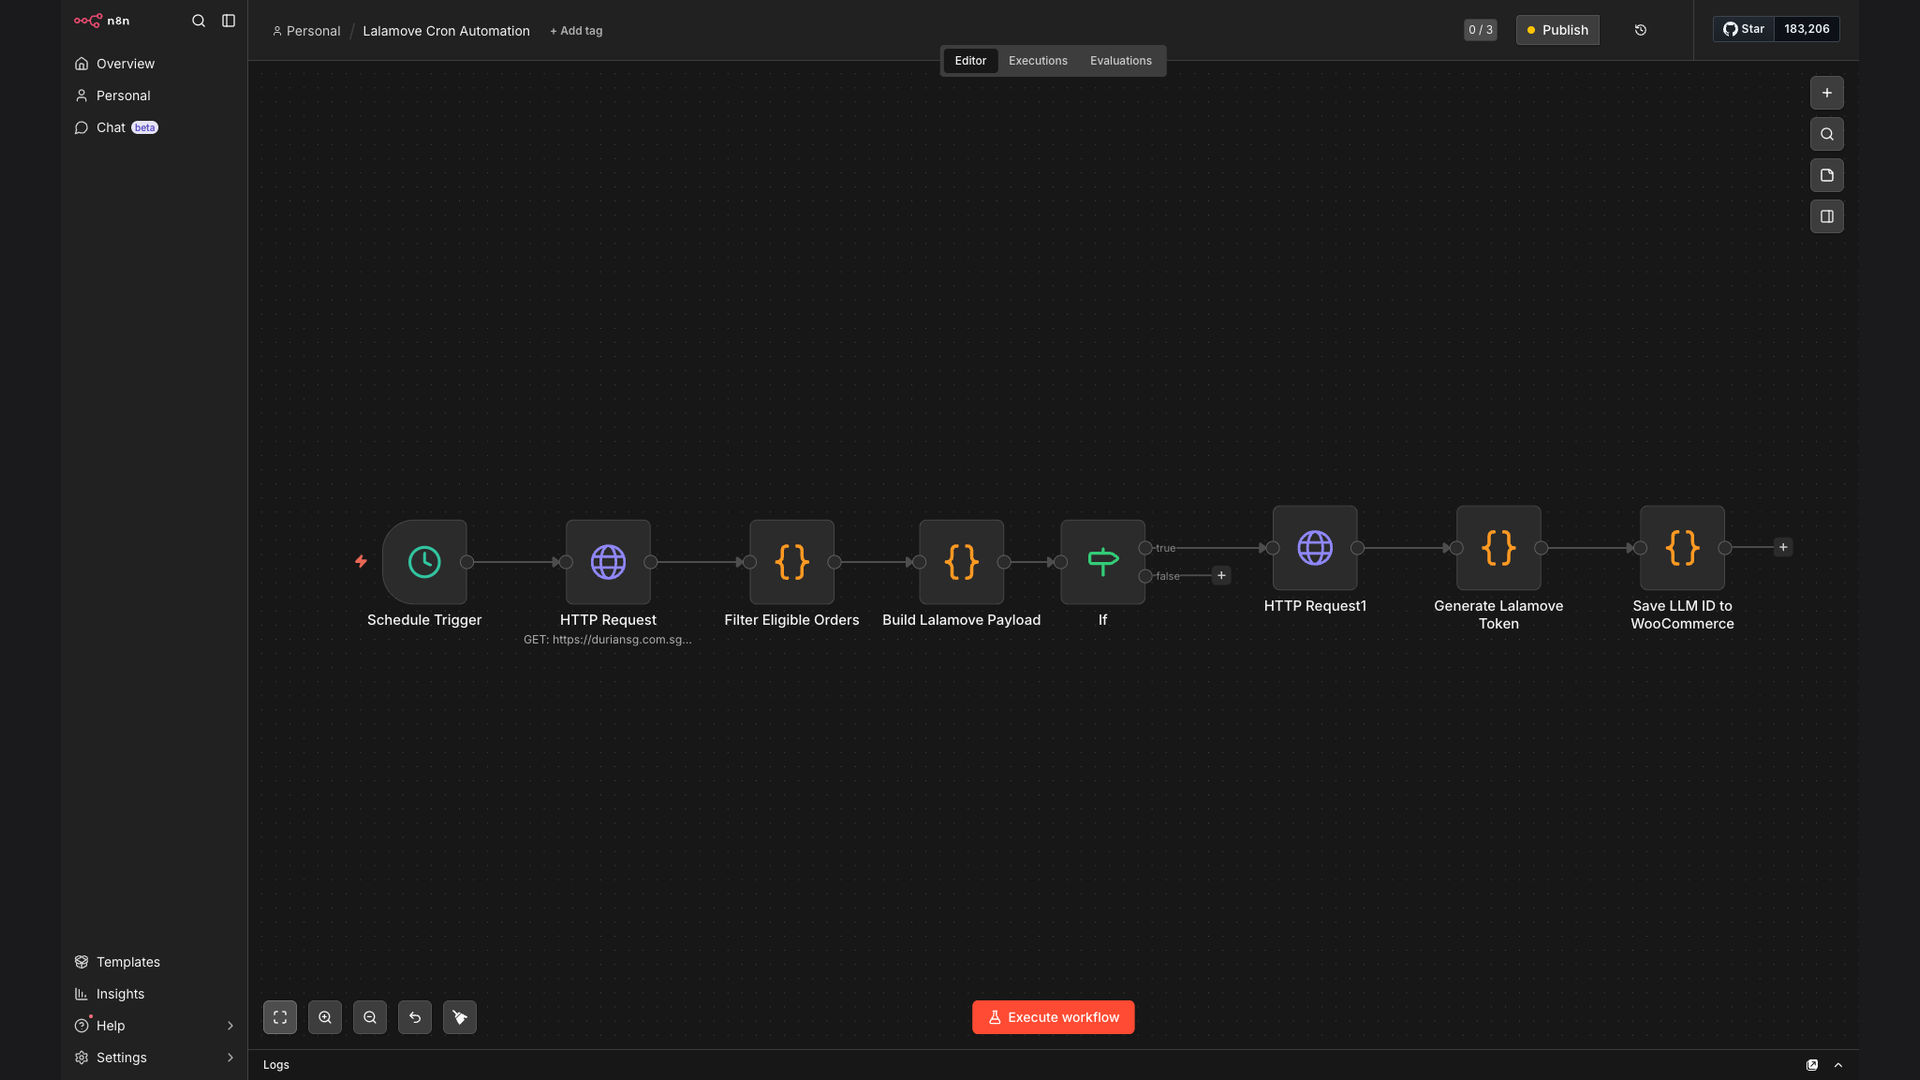Image resolution: width=1920 pixels, height=1080 pixels.
Task: Execute the workflow
Action: click(x=1053, y=1017)
